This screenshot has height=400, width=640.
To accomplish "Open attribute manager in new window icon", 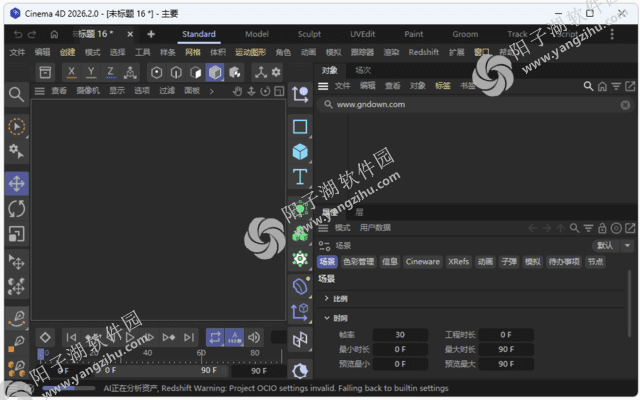I will pyautogui.click(x=630, y=228).
